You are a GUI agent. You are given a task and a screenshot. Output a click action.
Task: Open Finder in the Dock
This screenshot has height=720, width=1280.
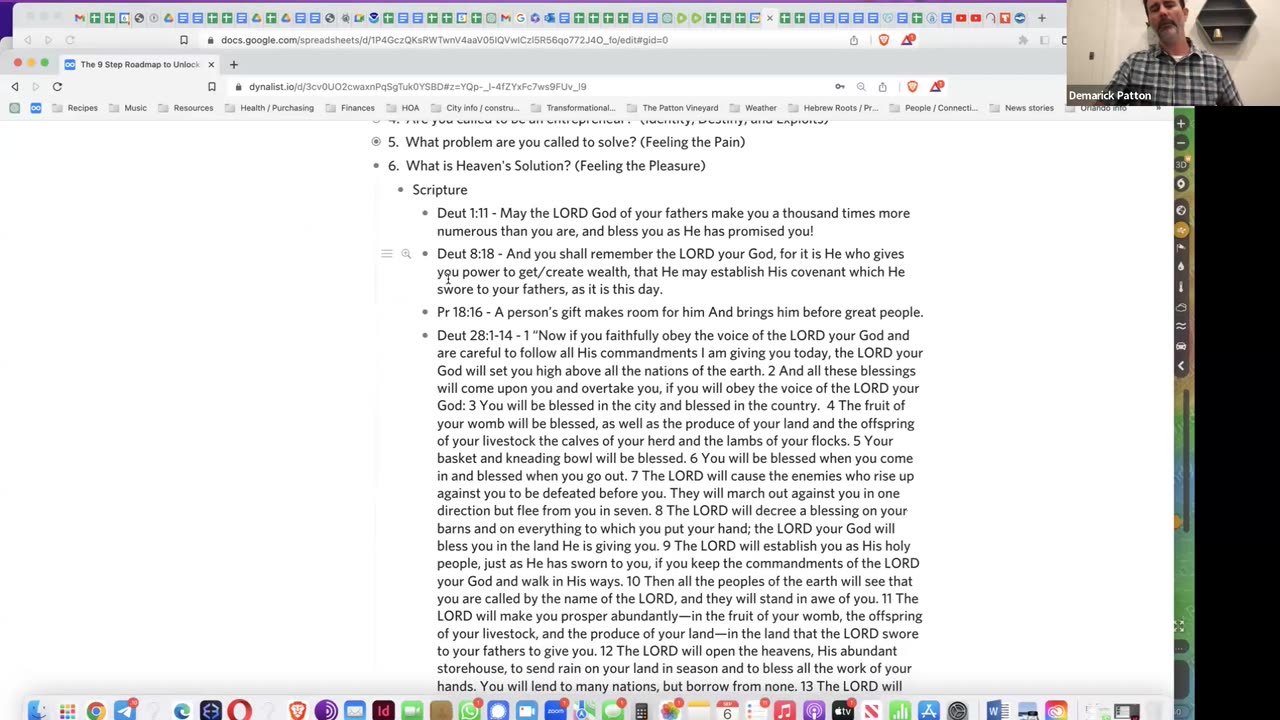37,711
